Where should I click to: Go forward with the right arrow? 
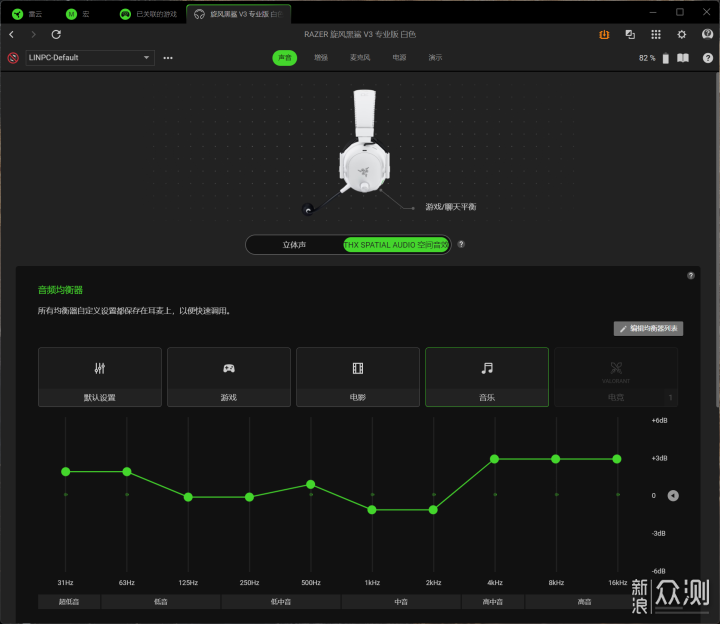(x=34, y=34)
